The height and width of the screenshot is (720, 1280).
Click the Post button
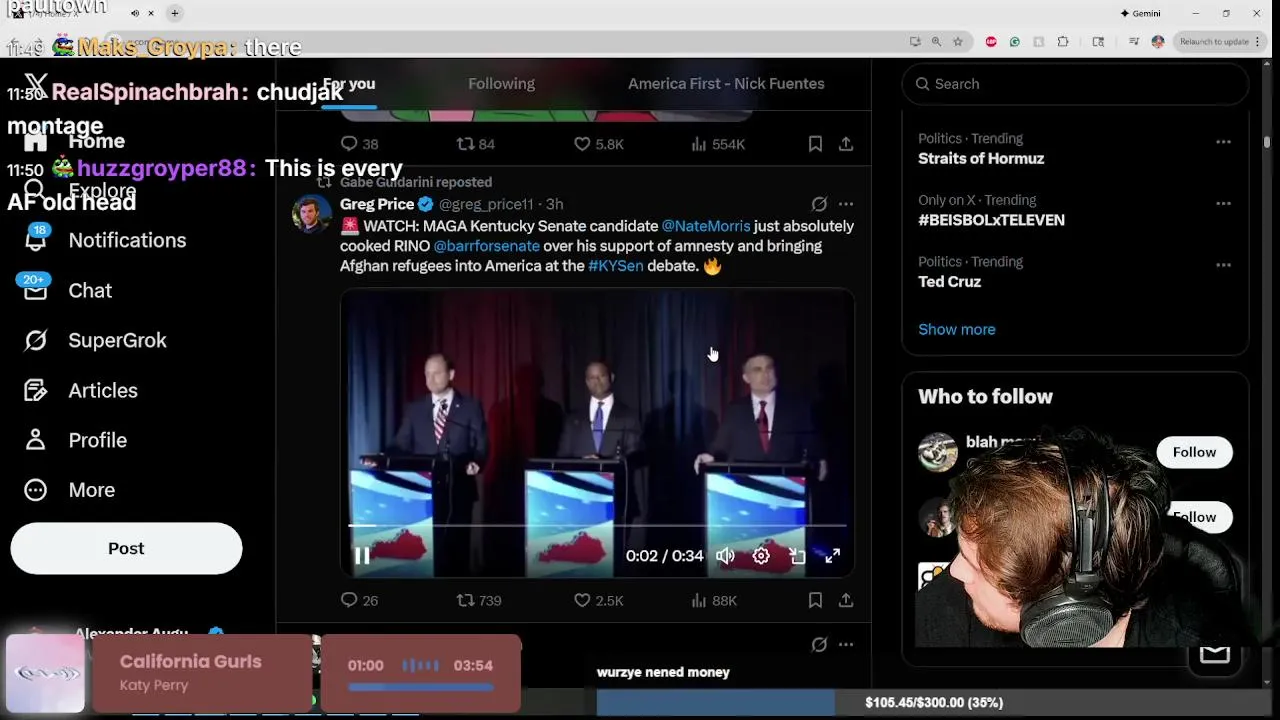126,548
